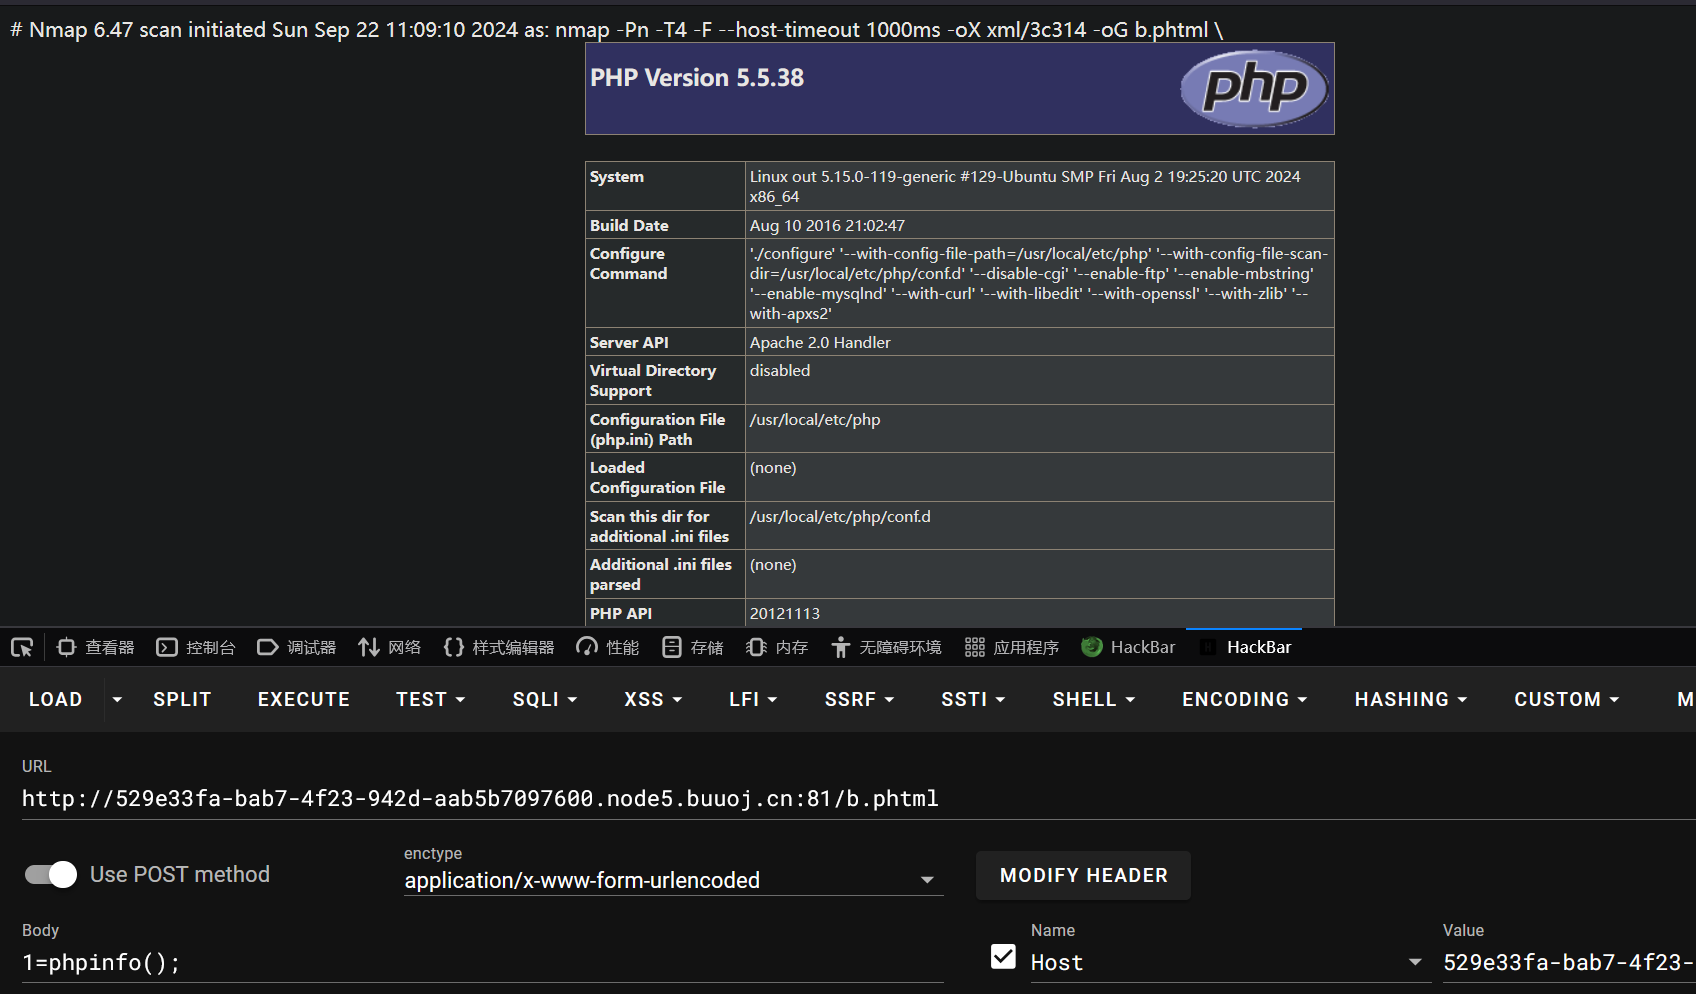Image resolution: width=1696 pixels, height=994 pixels.
Task: Open the HASHING dropdown menu
Action: coord(1411,699)
